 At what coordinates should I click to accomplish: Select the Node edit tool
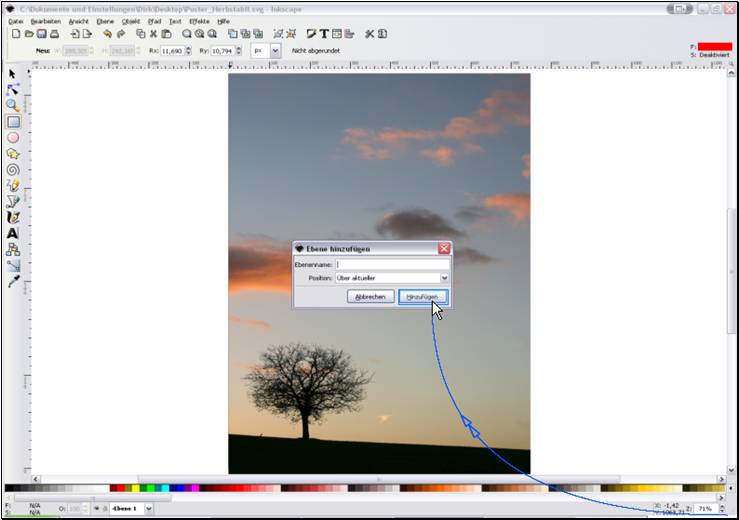(x=13, y=89)
